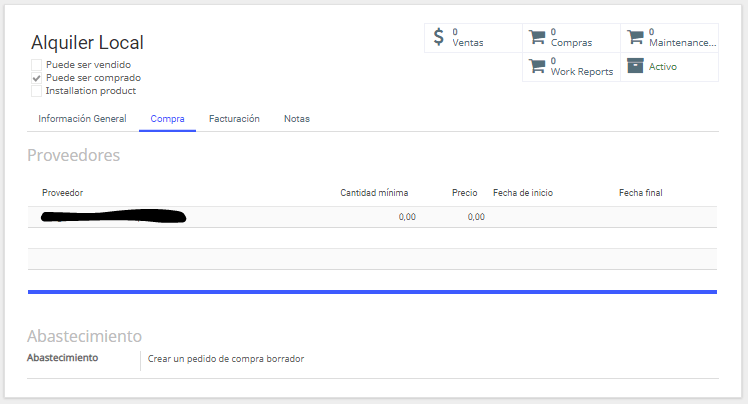
Task: Uncheck Puede ser comprado checkbox
Action: coord(36,78)
